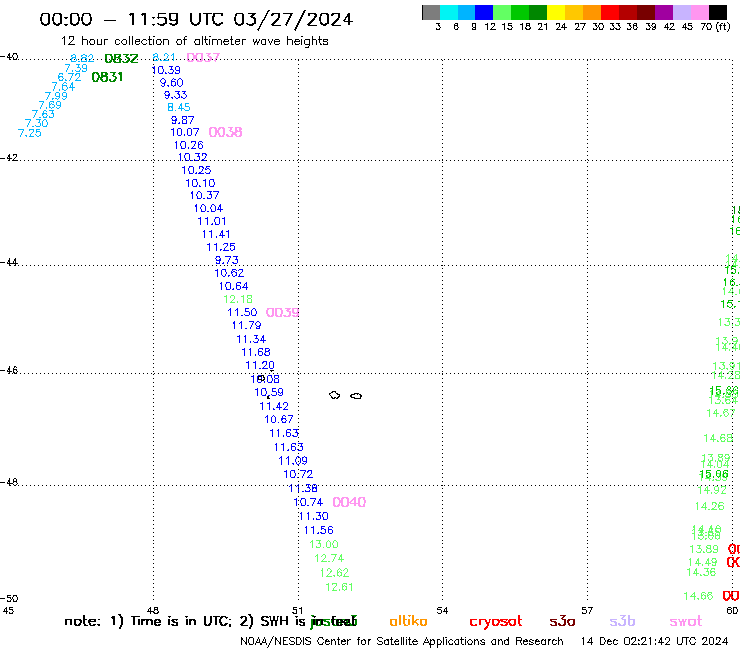Click the 'note: 1) Time is in UTC' text
740x650 pixels.
pos(148,621)
